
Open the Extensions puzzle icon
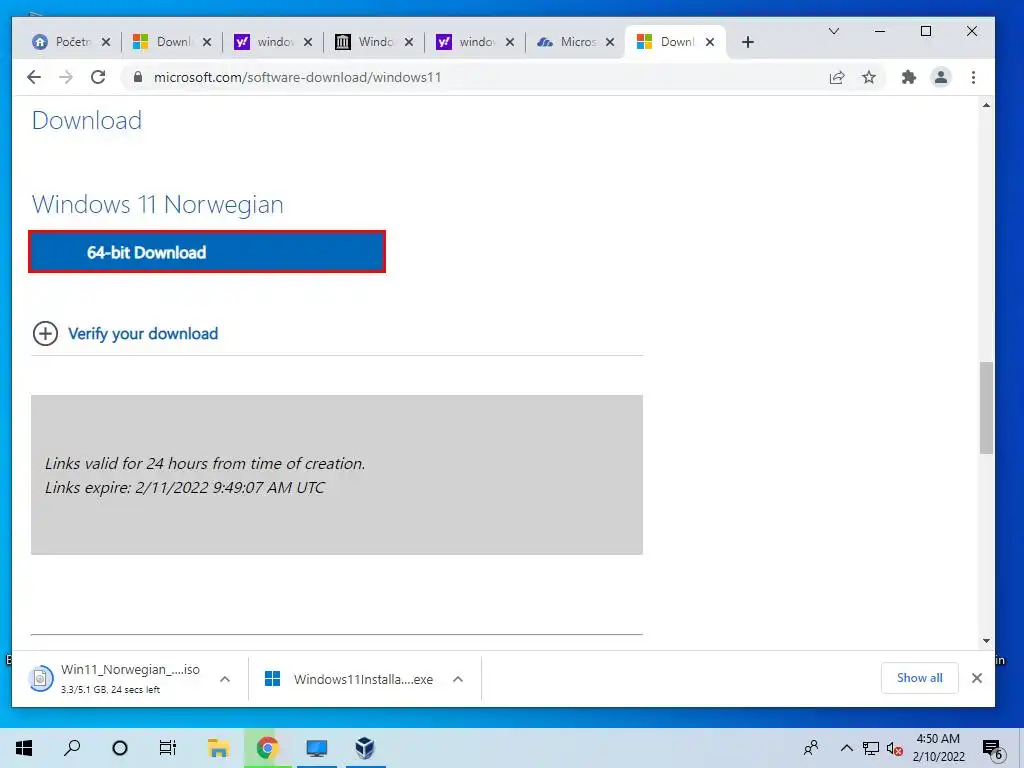(908, 77)
